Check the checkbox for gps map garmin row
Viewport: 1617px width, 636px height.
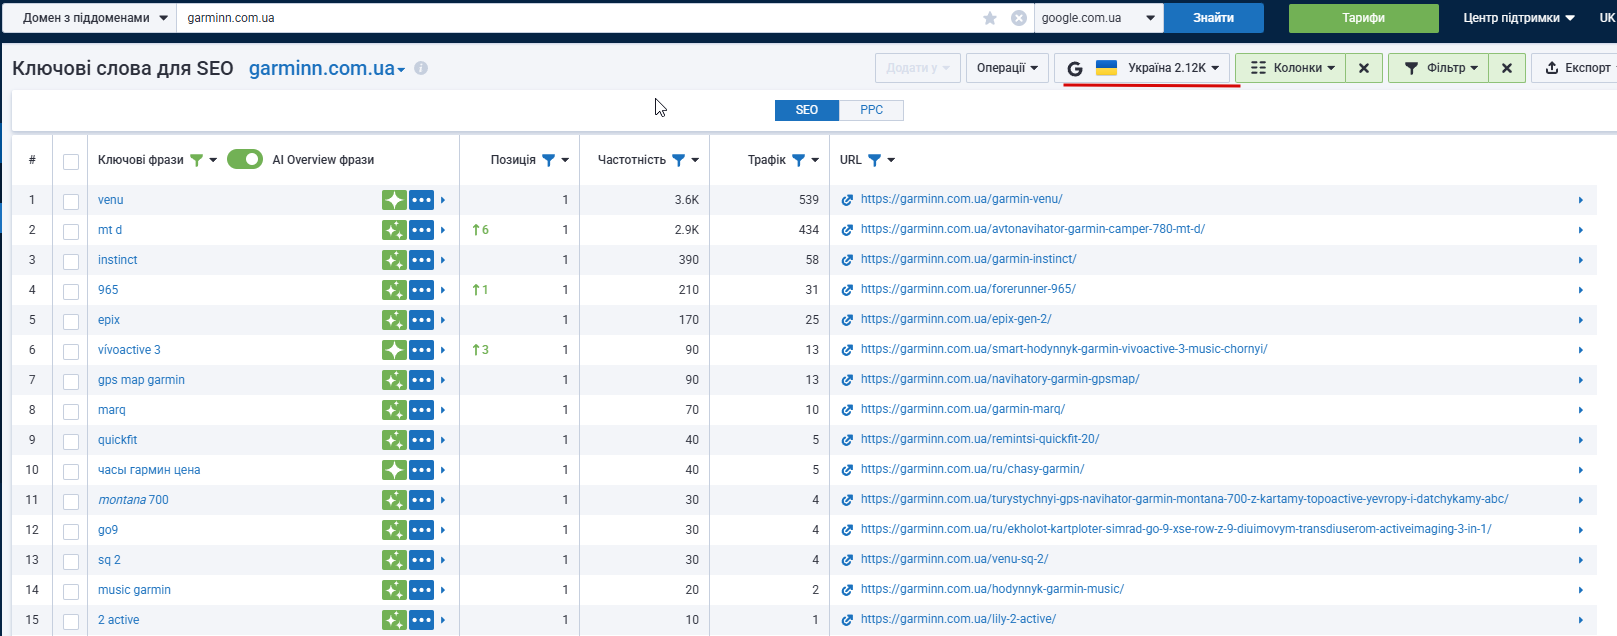click(x=71, y=382)
